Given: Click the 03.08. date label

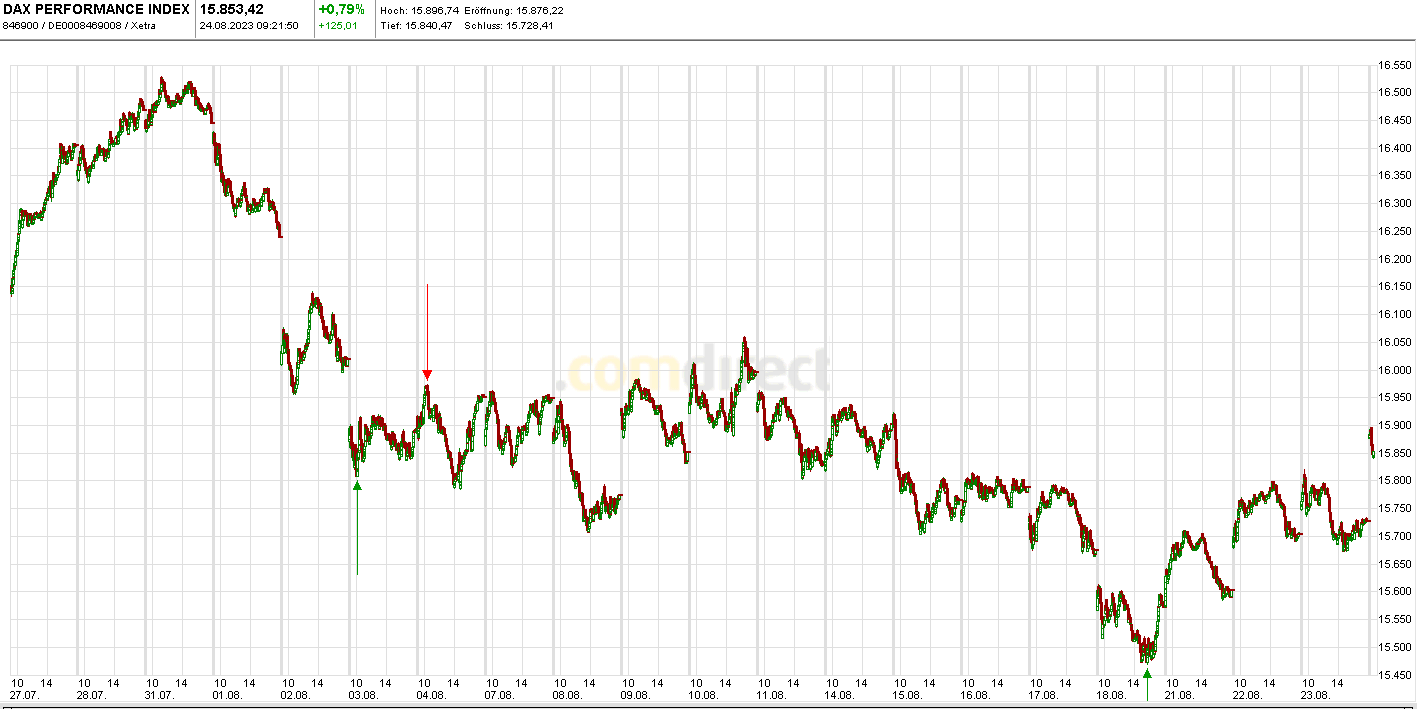Looking at the screenshot, I should pos(363,695).
